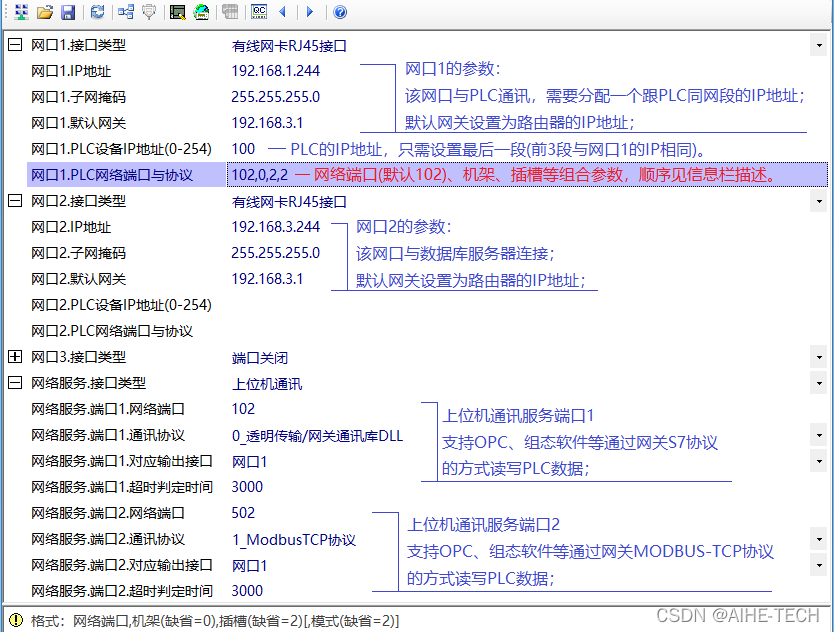Click the QC toolbar icon
Image resolution: width=834 pixels, height=632 pixels.
(x=259, y=12)
